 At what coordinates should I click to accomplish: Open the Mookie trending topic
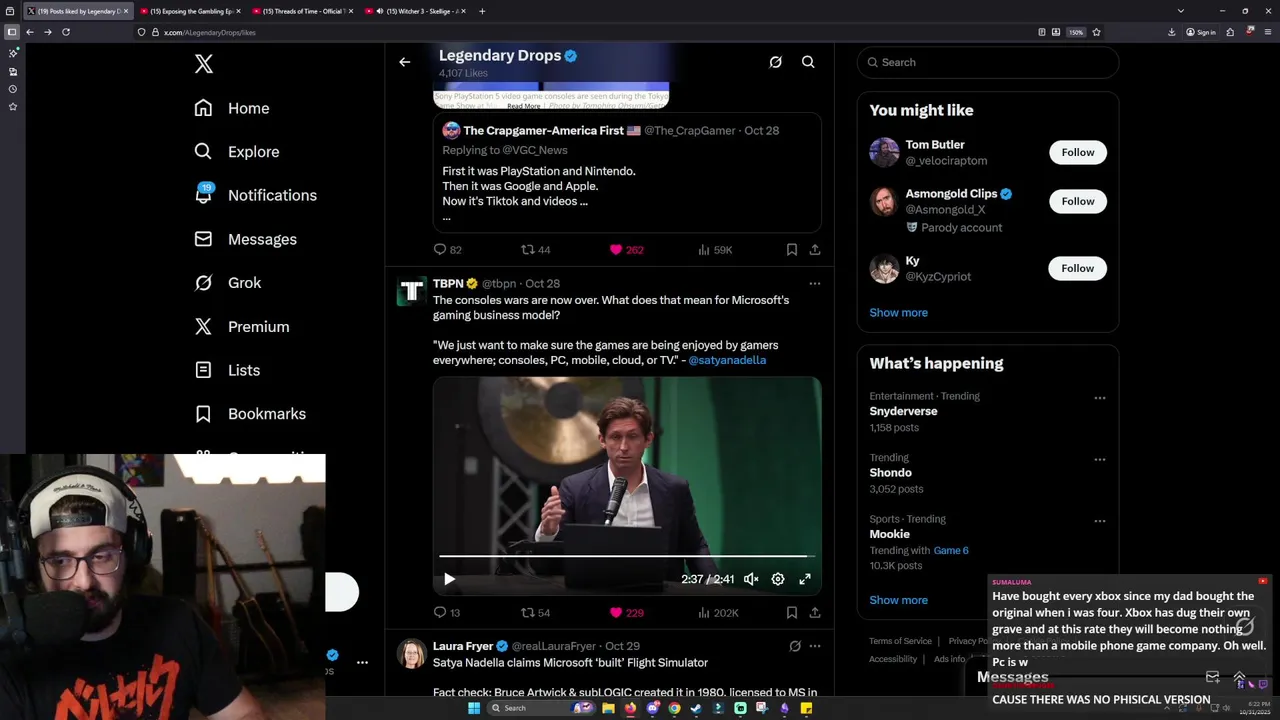[x=889, y=534]
